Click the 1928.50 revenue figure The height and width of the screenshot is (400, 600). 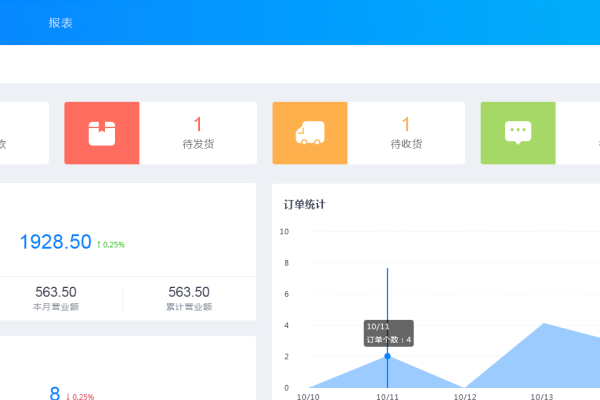pos(55,242)
